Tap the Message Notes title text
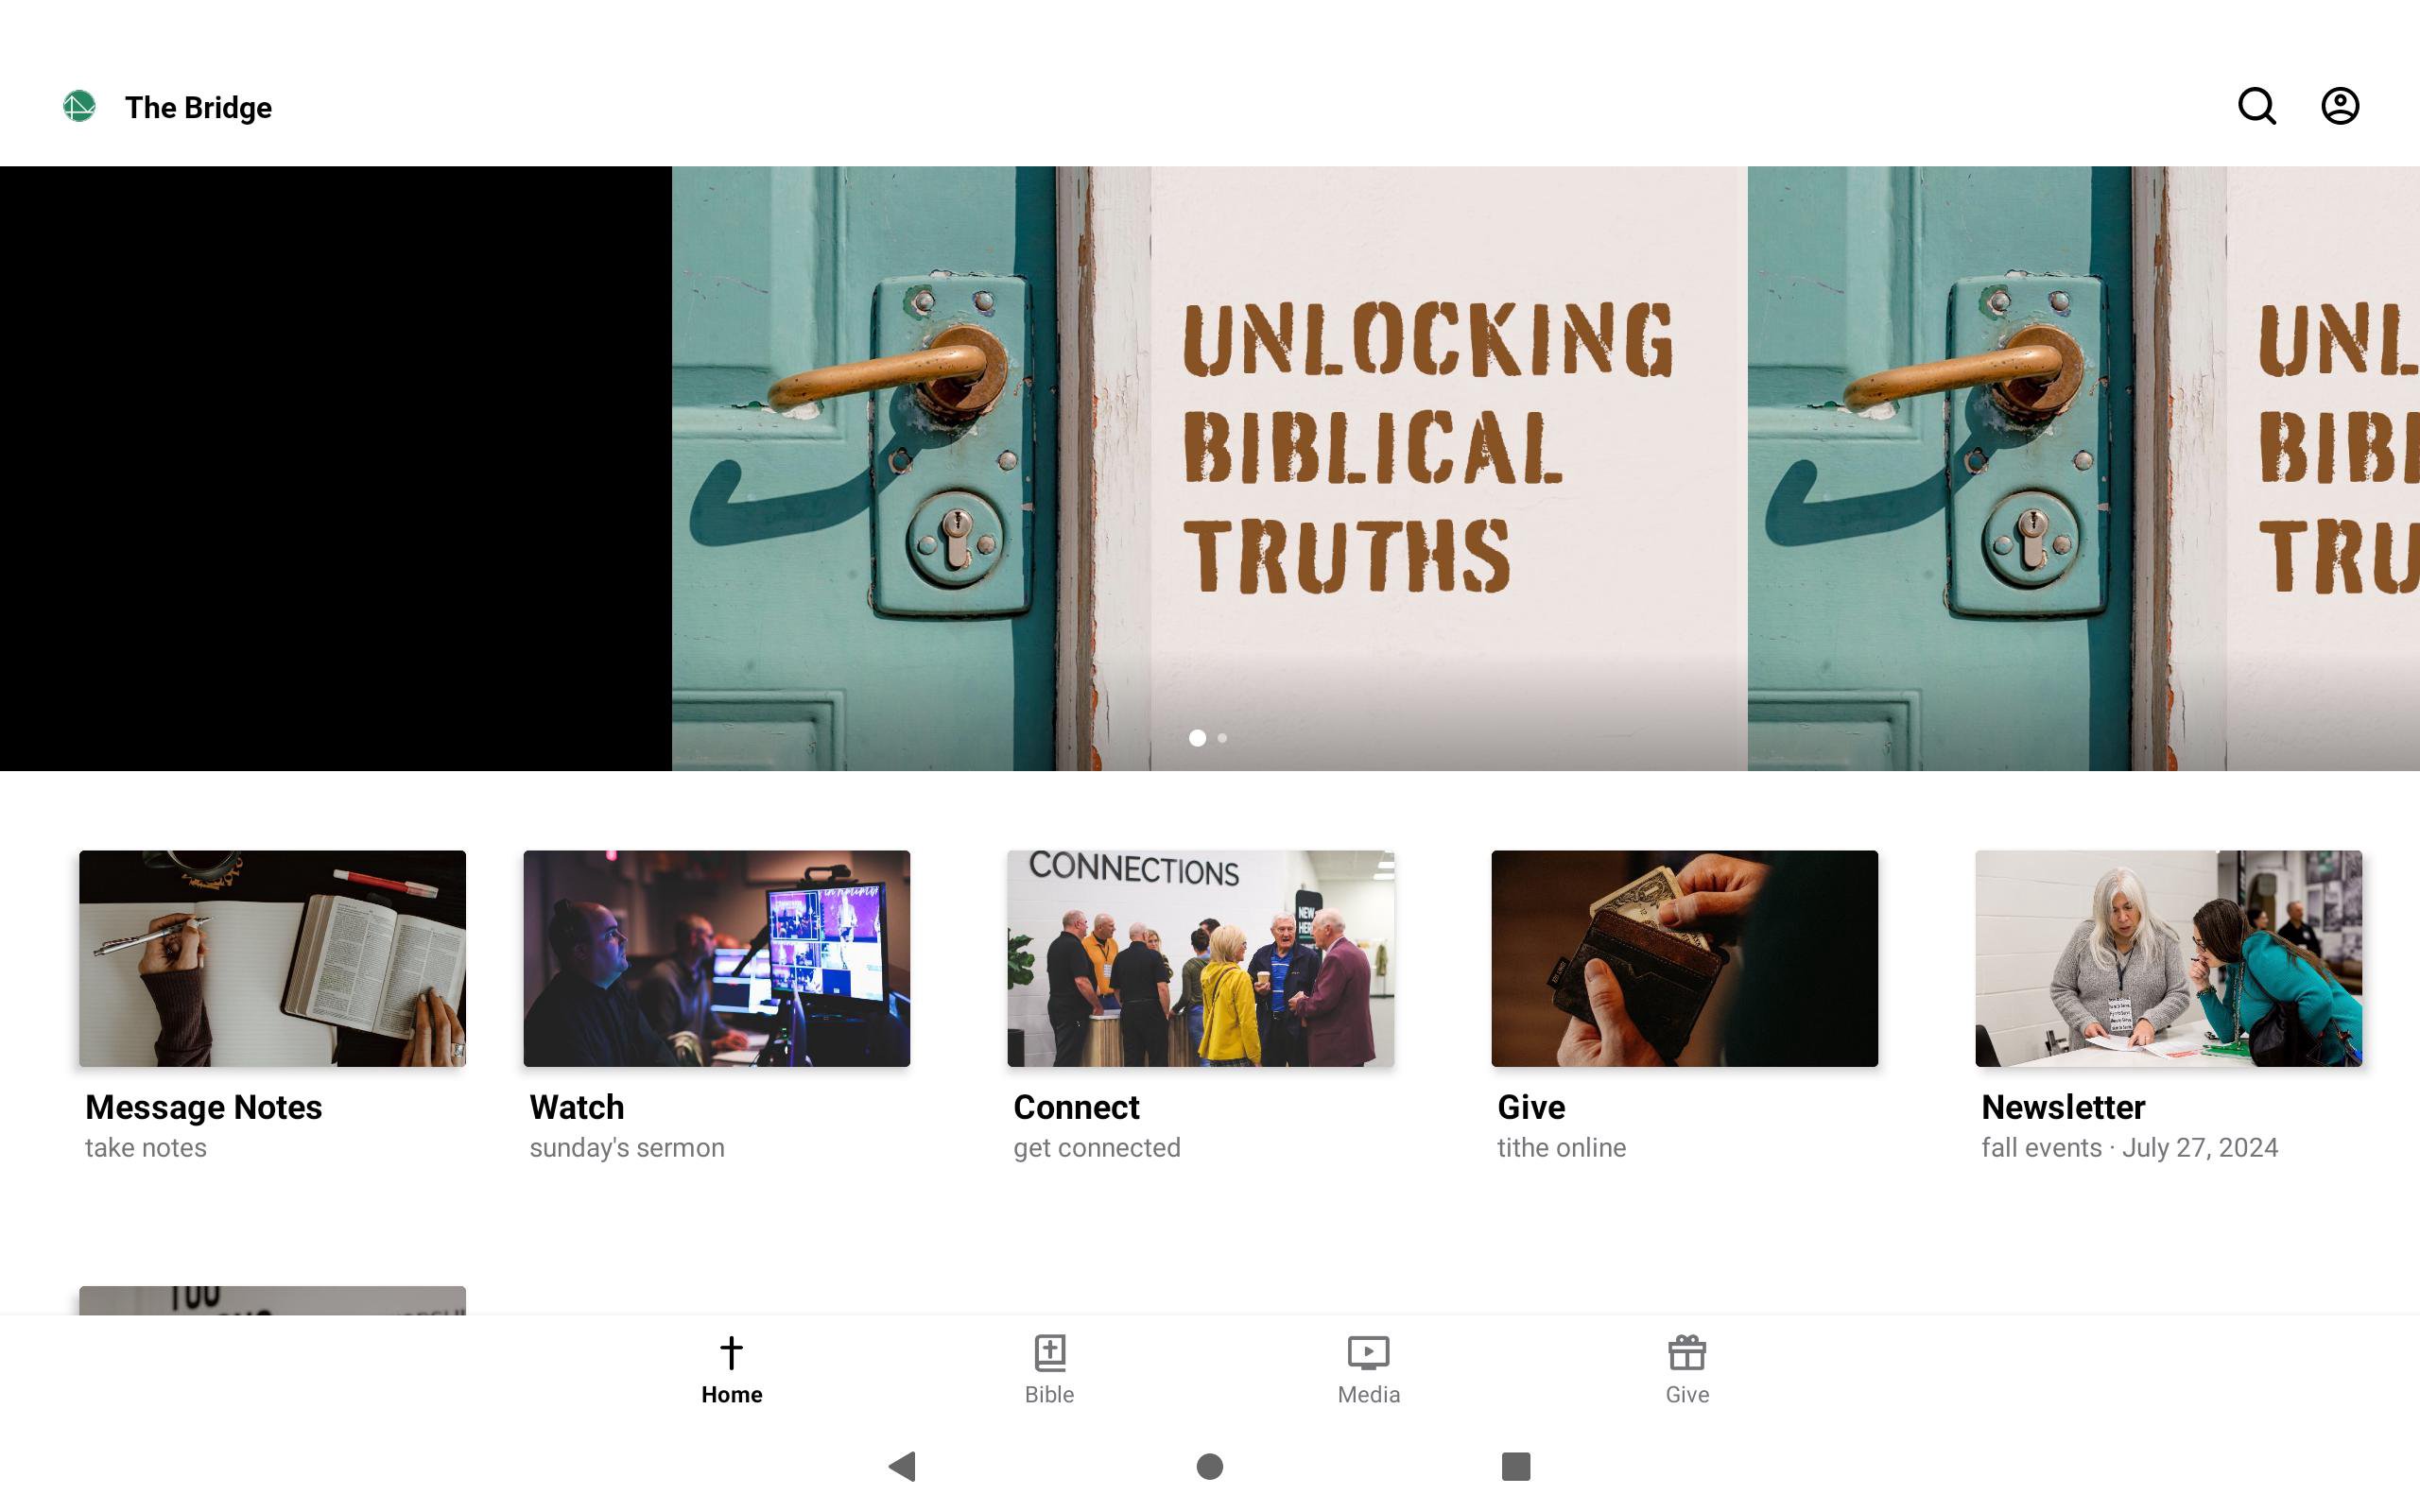The height and width of the screenshot is (1512, 2420). (203, 1107)
